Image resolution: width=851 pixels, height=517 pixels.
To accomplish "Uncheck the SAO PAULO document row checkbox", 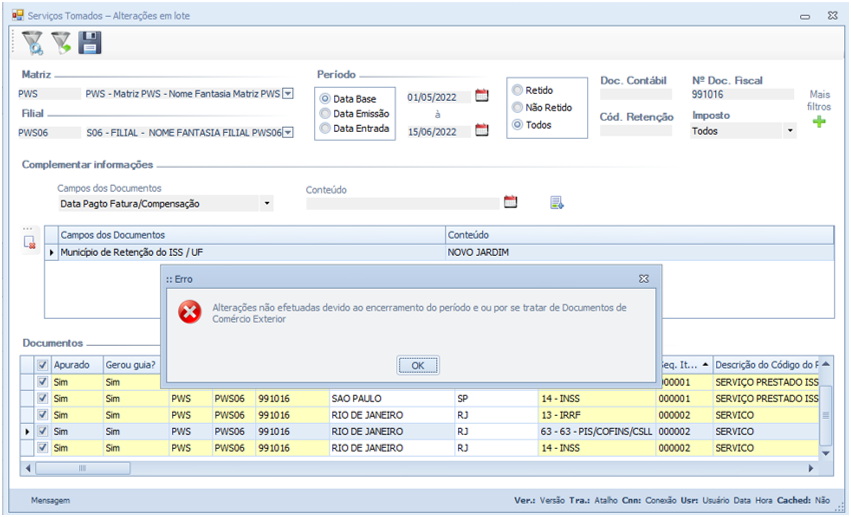I will pos(42,398).
